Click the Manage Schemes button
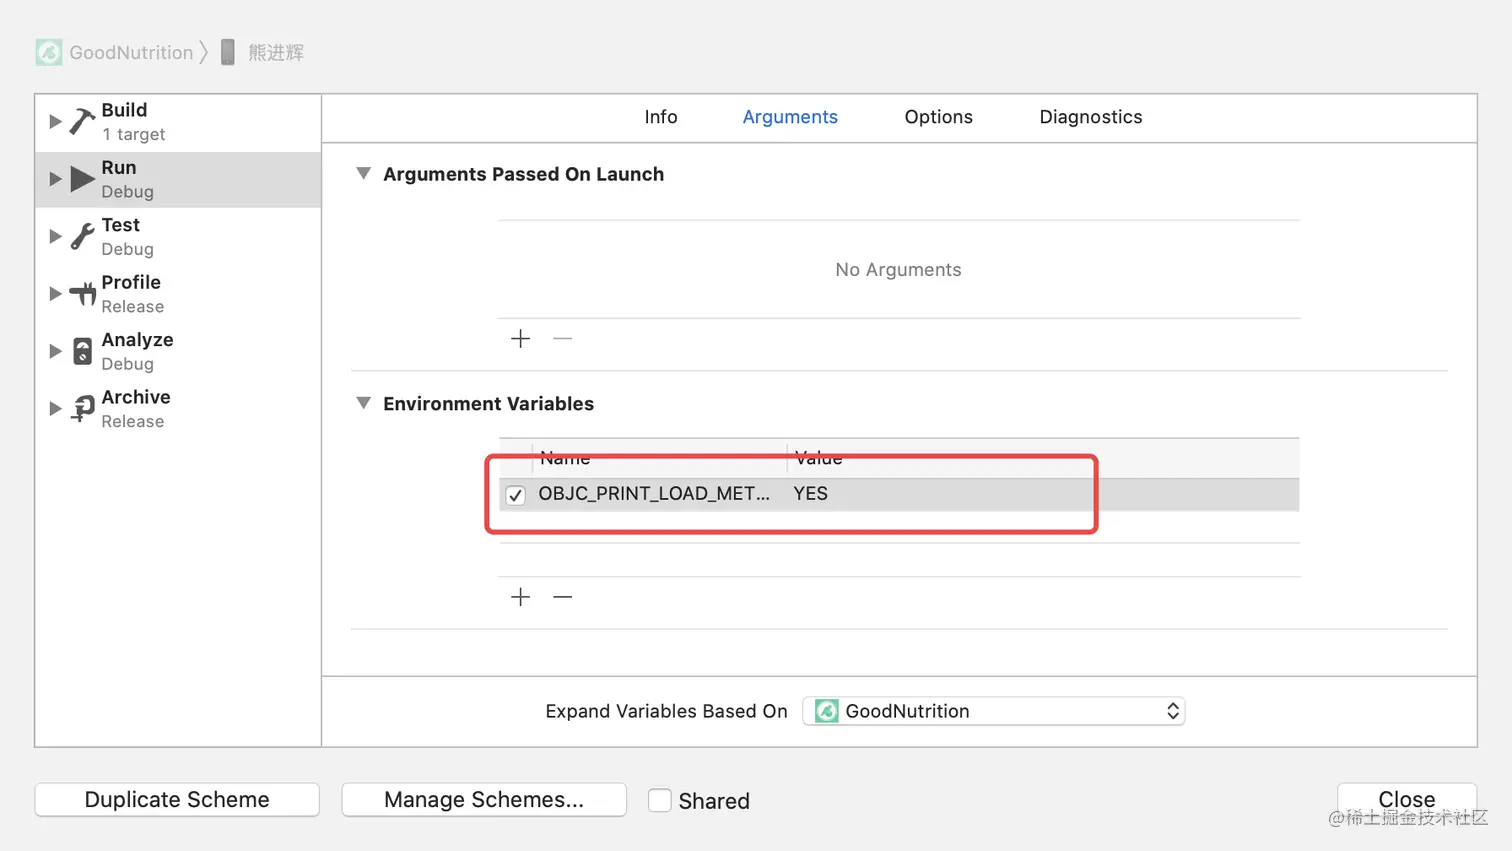Viewport: 1512px width, 851px height. (484, 800)
